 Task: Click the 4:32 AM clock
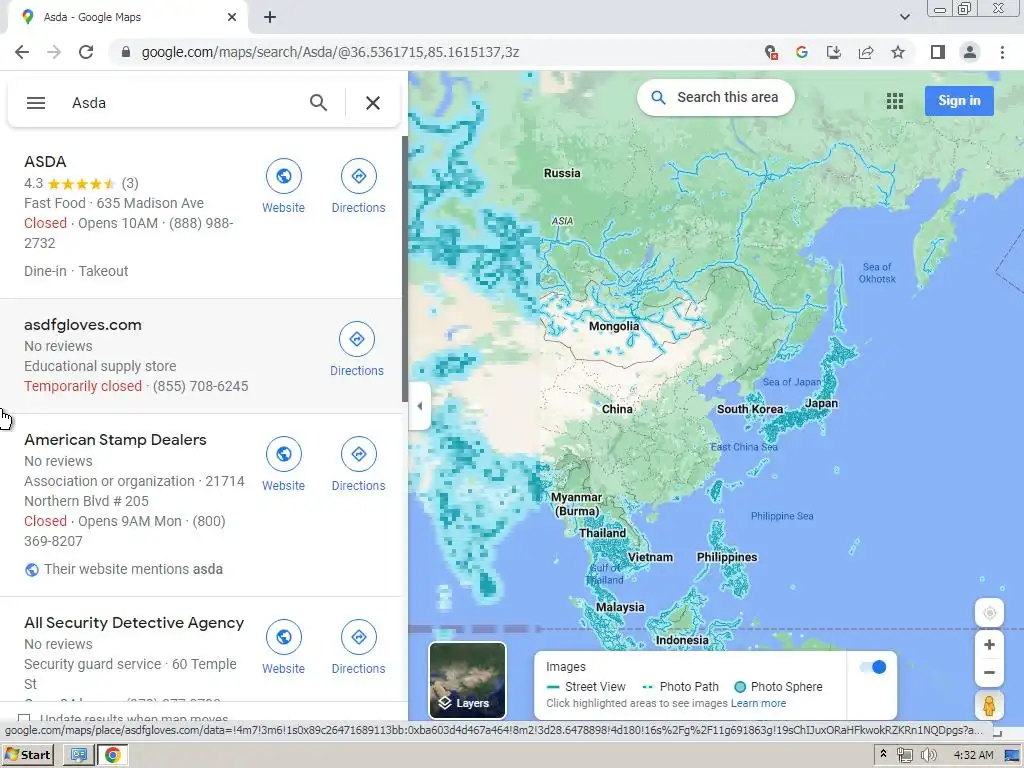click(x=973, y=755)
